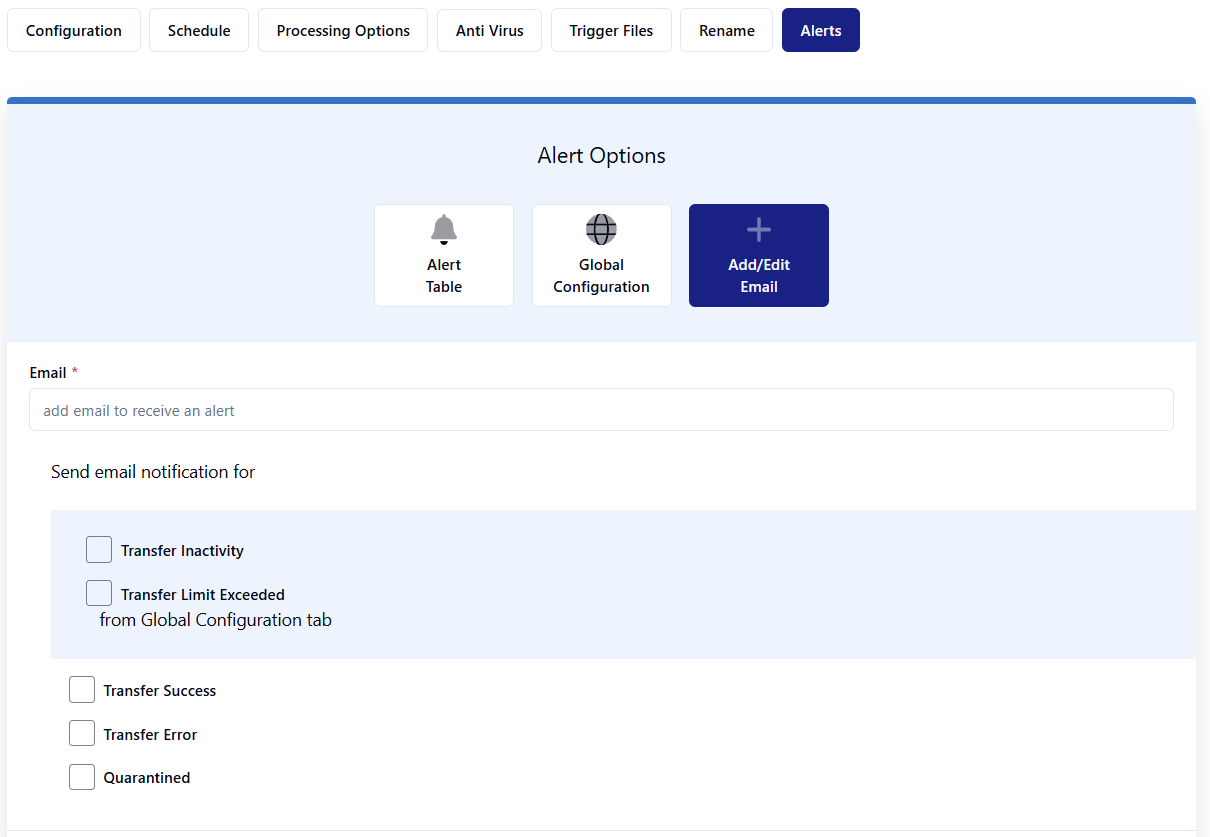Select the Trigger Files tab
Image resolution: width=1210 pixels, height=837 pixels.
coord(611,31)
